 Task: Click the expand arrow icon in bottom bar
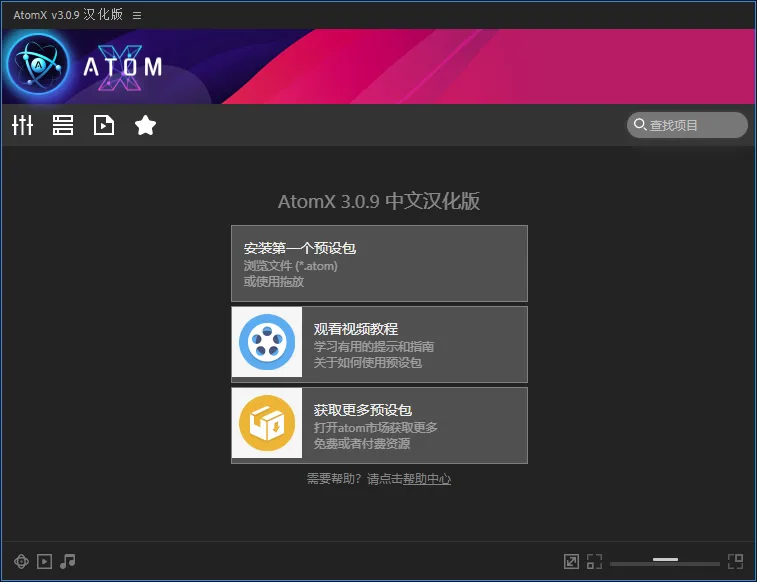[x=571, y=562]
